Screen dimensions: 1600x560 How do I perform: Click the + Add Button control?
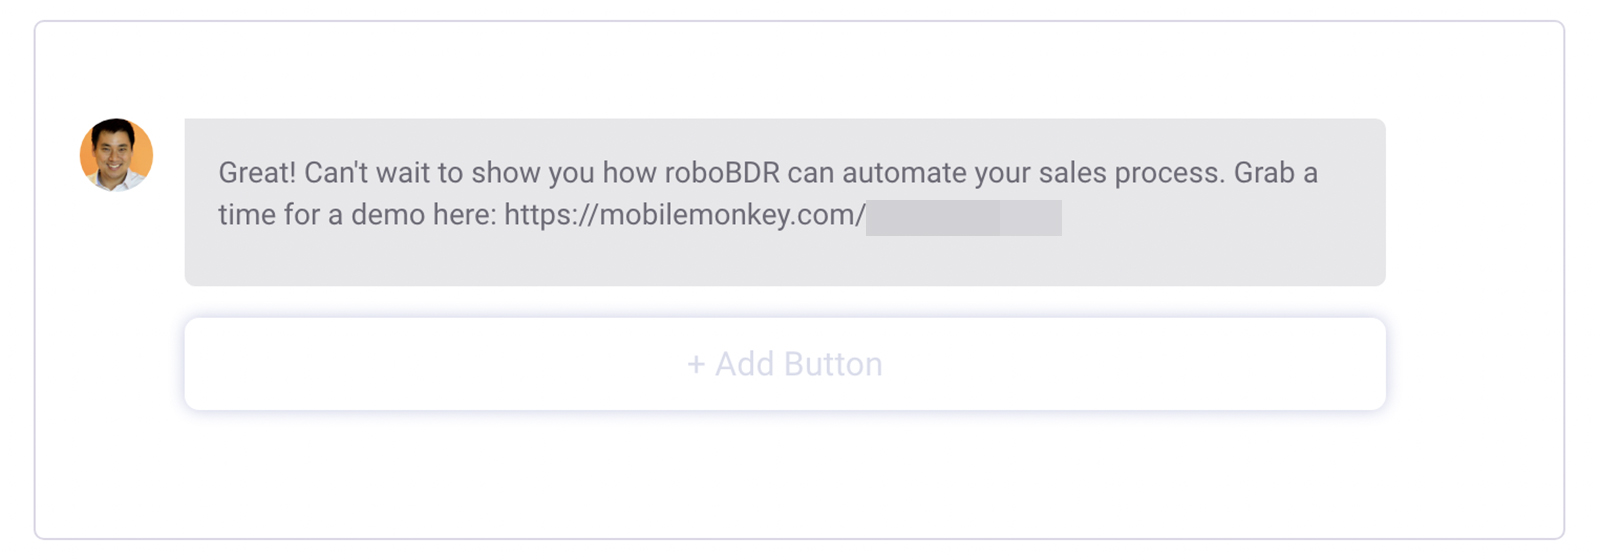pos(785,364)
